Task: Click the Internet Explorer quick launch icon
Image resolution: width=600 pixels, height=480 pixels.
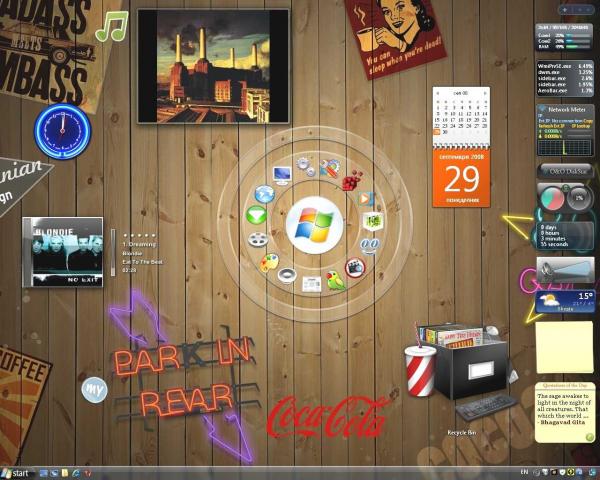Action: point(76,473)
